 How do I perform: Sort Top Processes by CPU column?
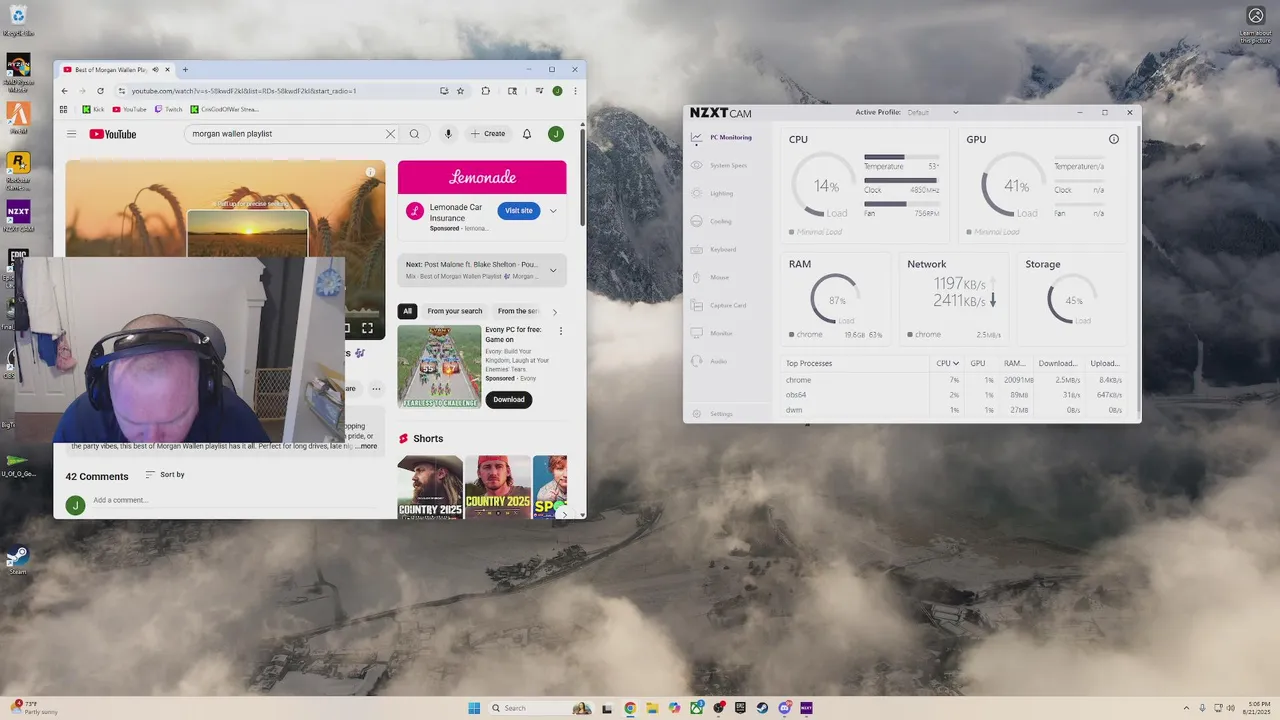tap(947, 363)
